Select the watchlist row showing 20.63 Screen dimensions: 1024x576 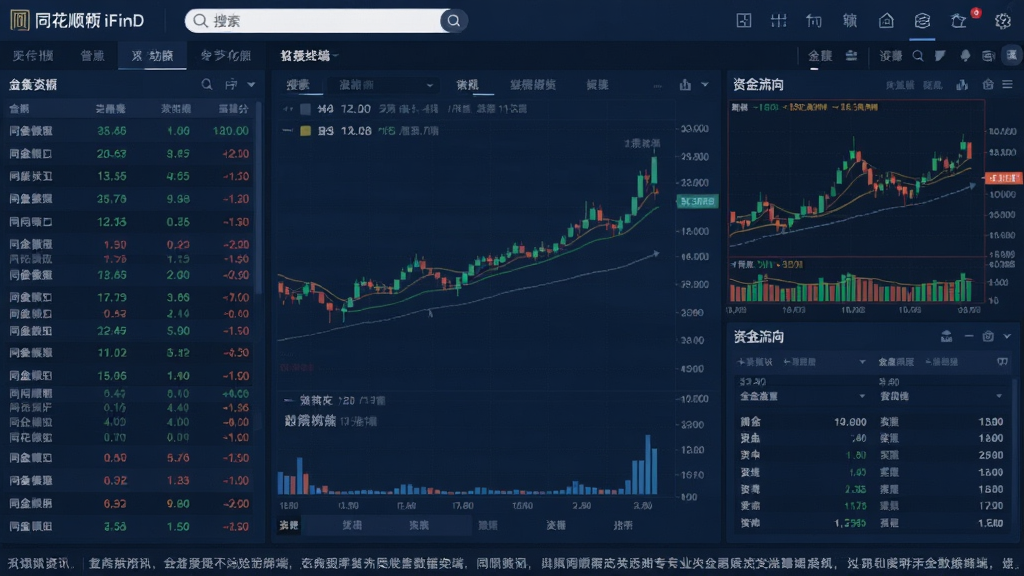[129, 153]
